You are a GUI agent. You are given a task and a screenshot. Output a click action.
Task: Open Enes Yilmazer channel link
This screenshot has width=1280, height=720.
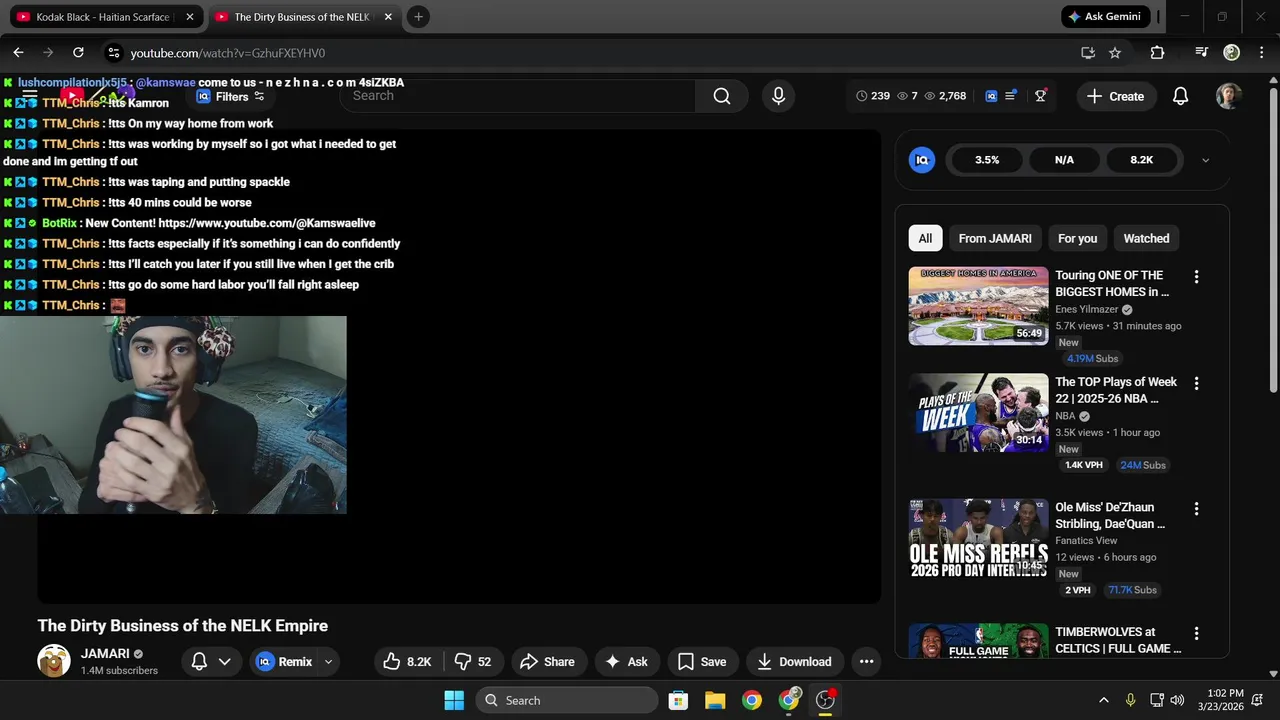point(1087,310)
